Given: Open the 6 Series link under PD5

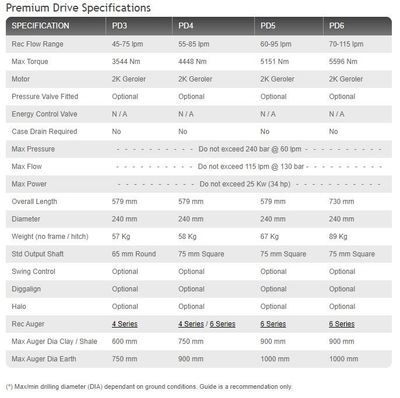Looking at the screenshot, I should pos(273,324).
